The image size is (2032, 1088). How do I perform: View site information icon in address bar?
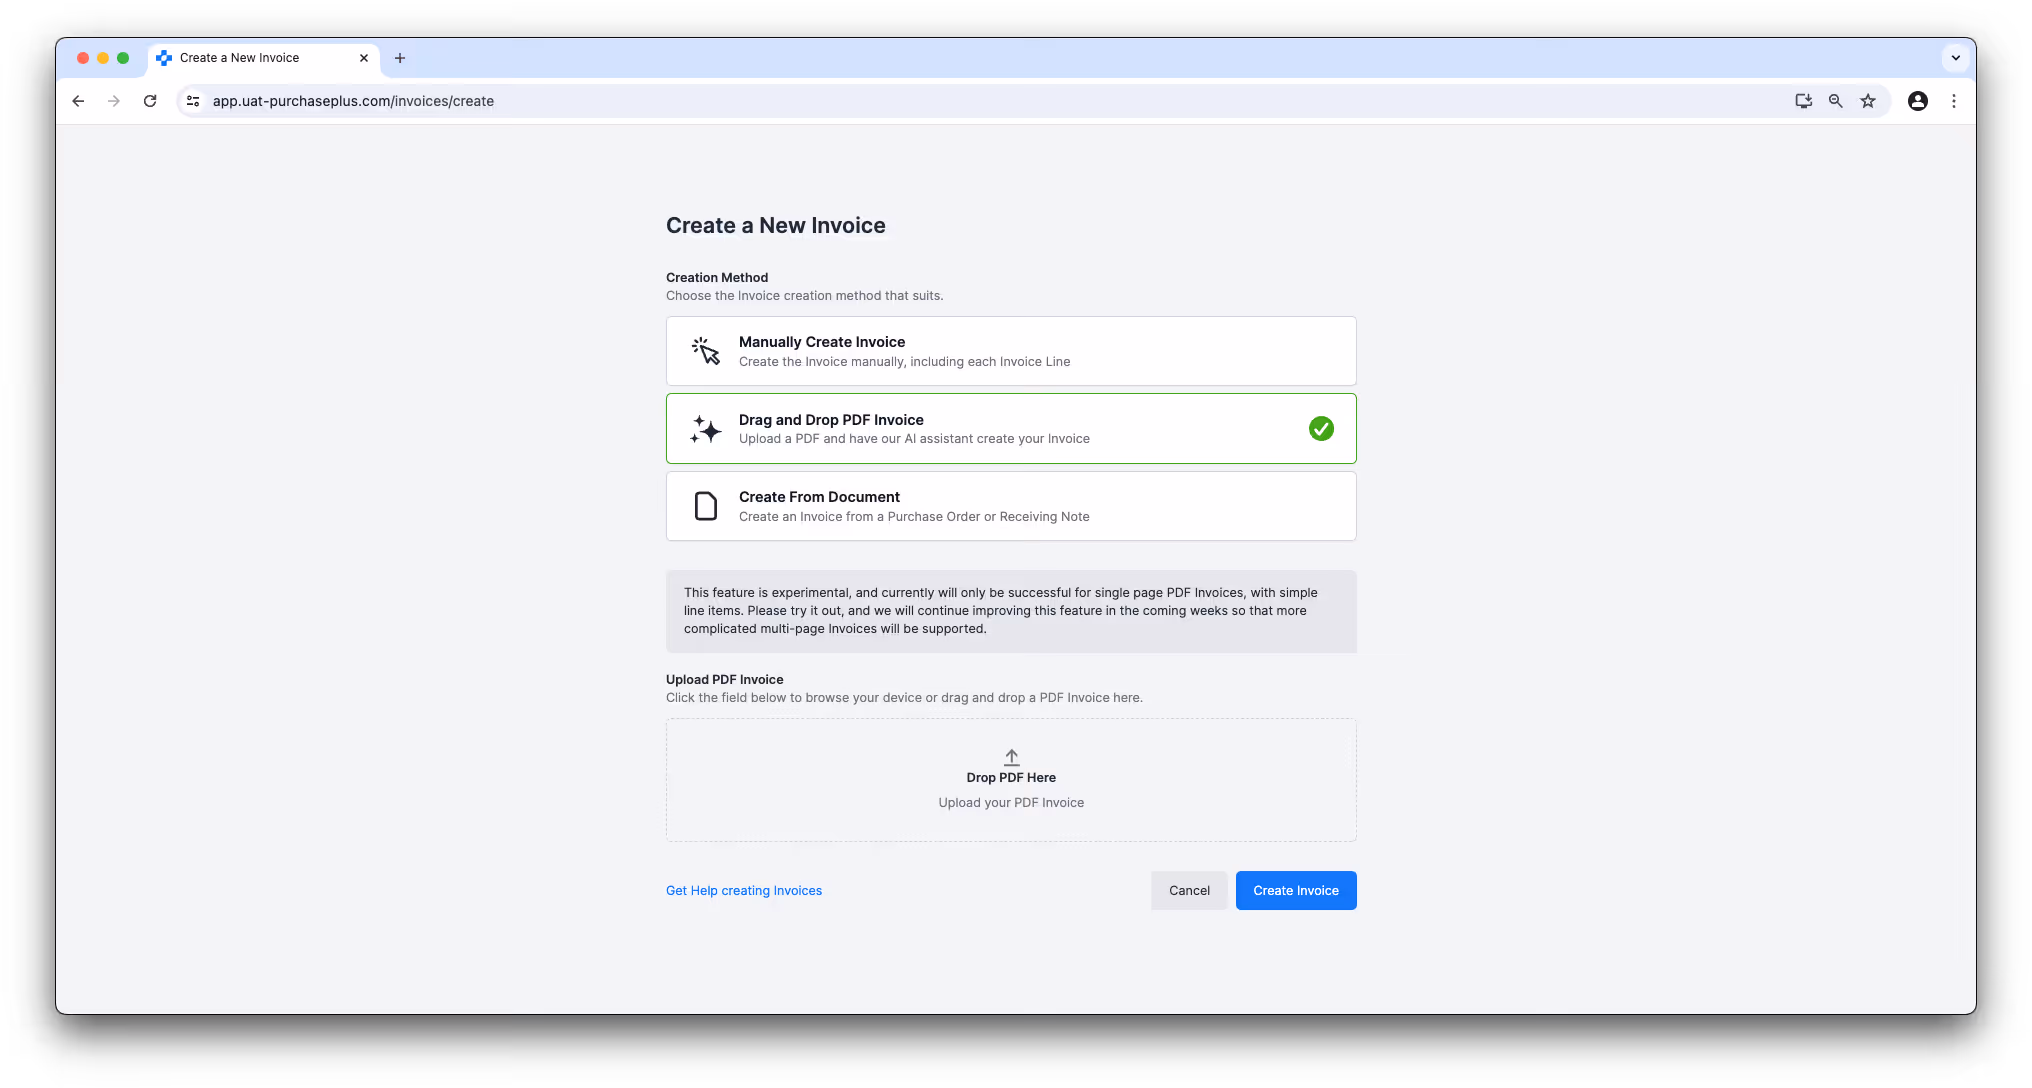click(x=194, y=101)
